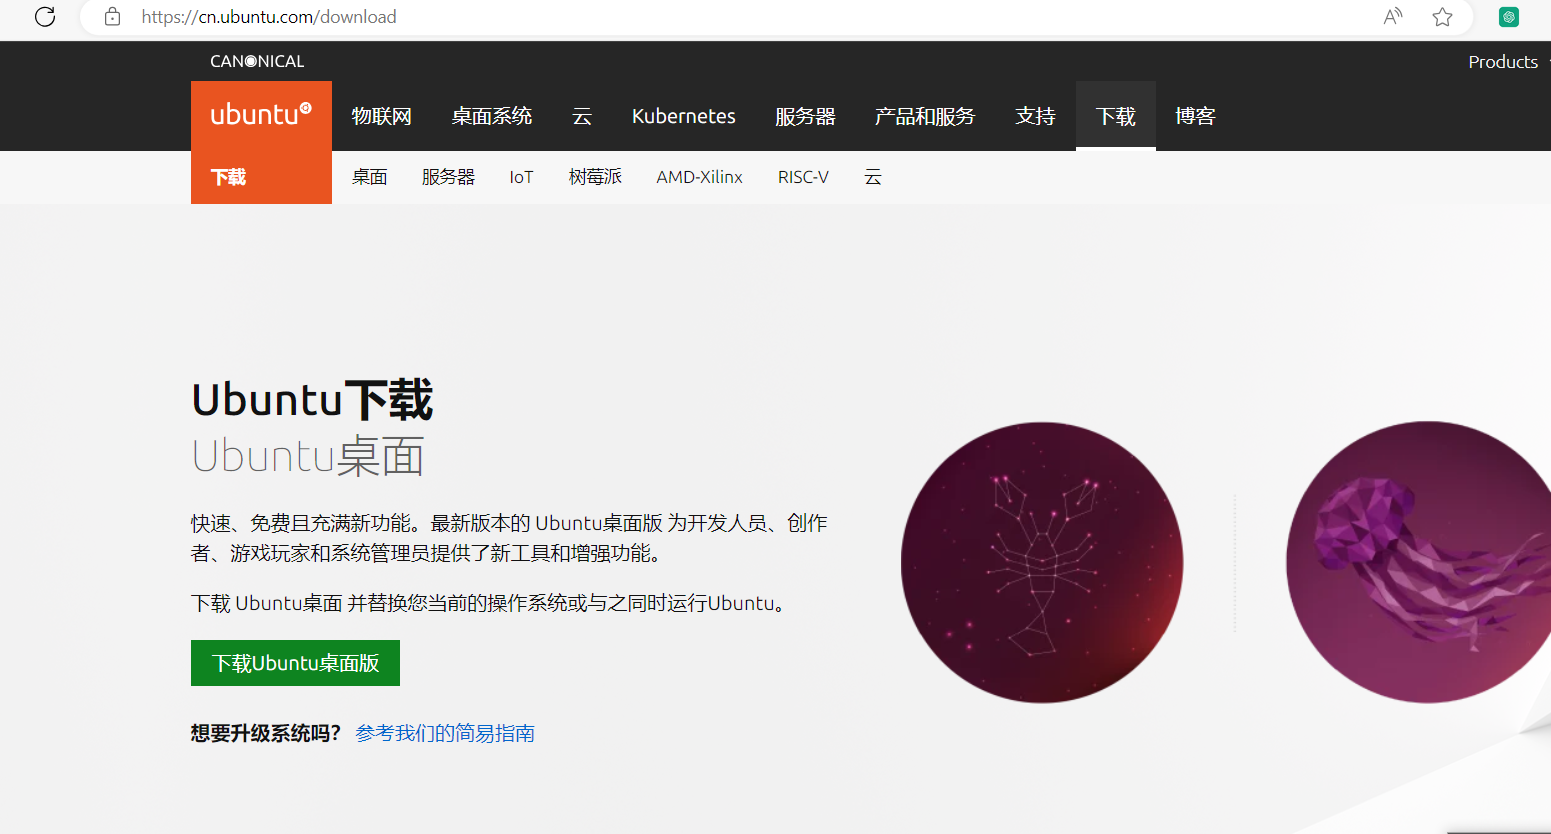
Task: Go to the Ubuntu logo home link
Action: click(261, 115)
